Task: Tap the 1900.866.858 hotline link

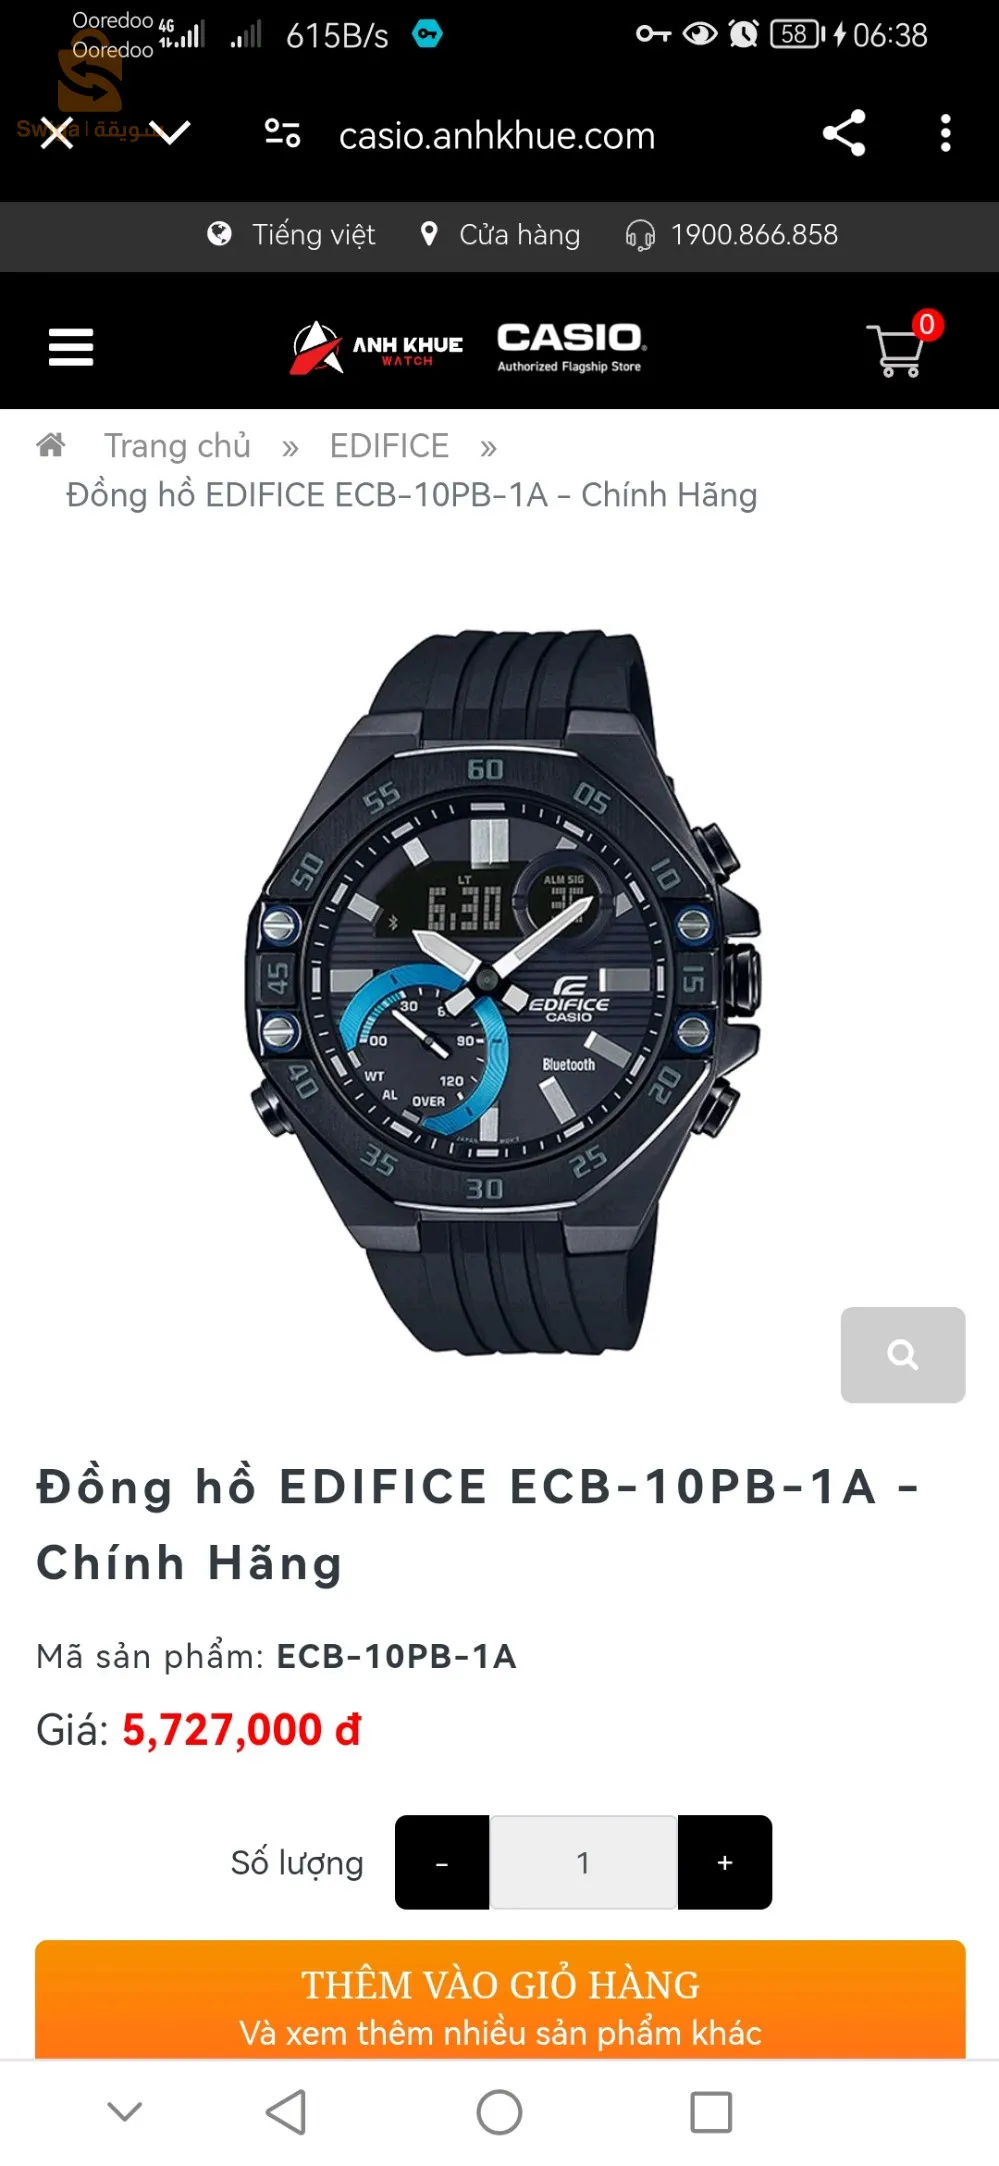Action: coord(732,234)
